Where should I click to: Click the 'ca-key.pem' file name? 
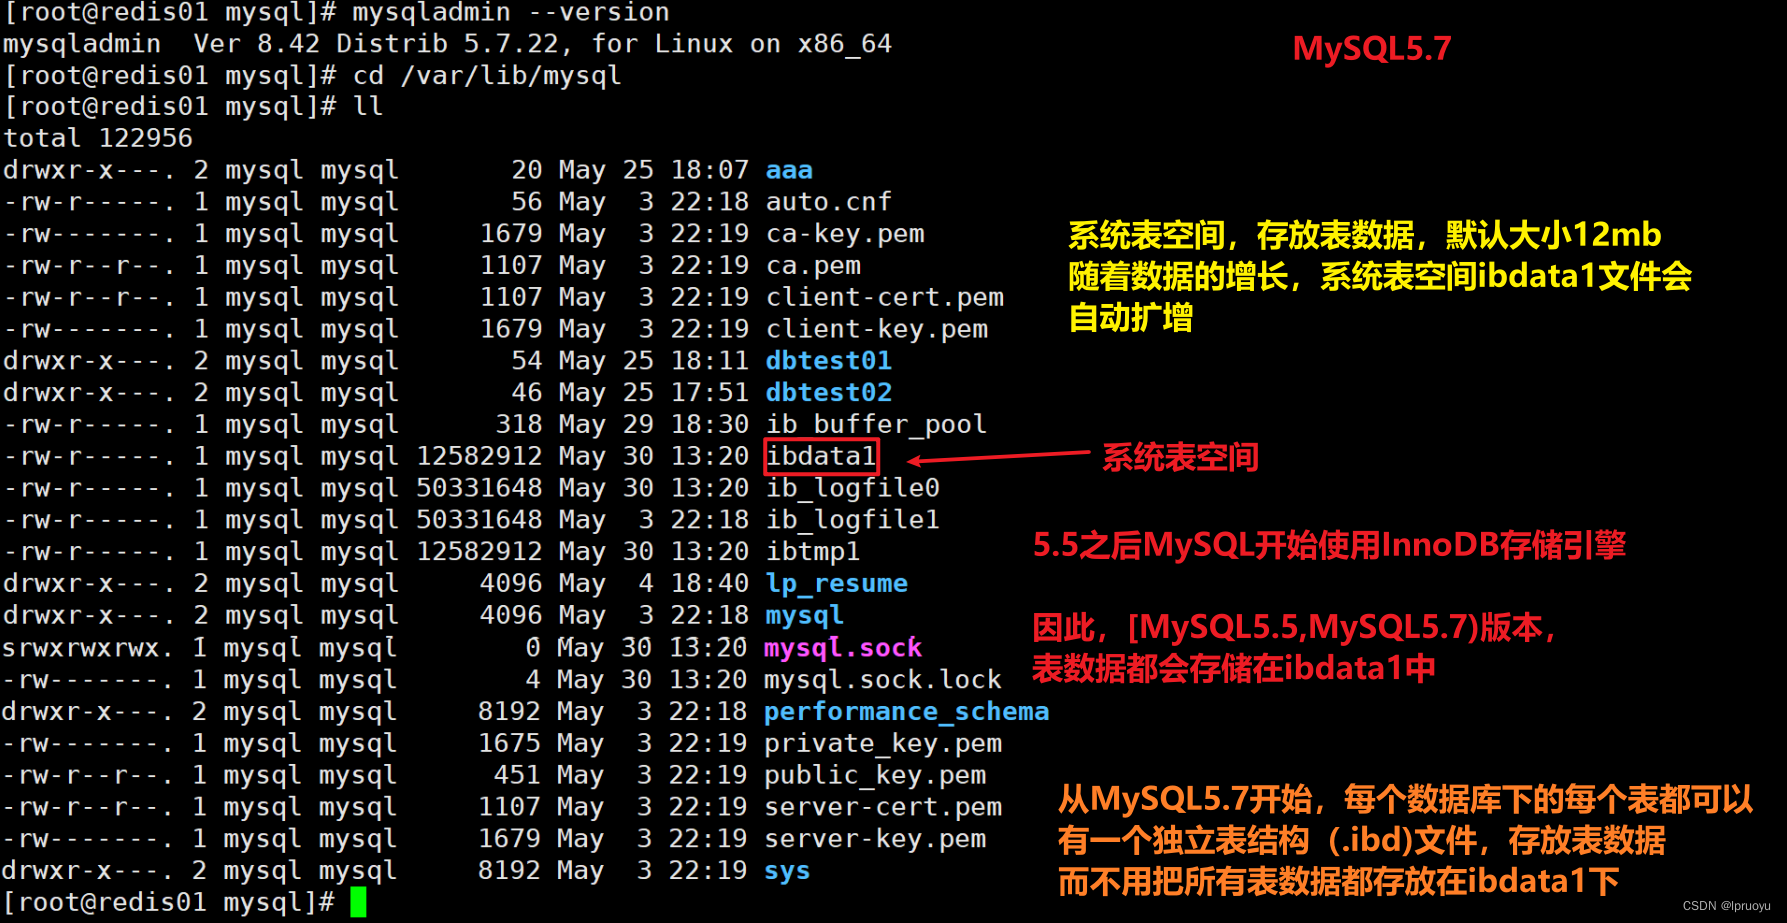[845, 234]
